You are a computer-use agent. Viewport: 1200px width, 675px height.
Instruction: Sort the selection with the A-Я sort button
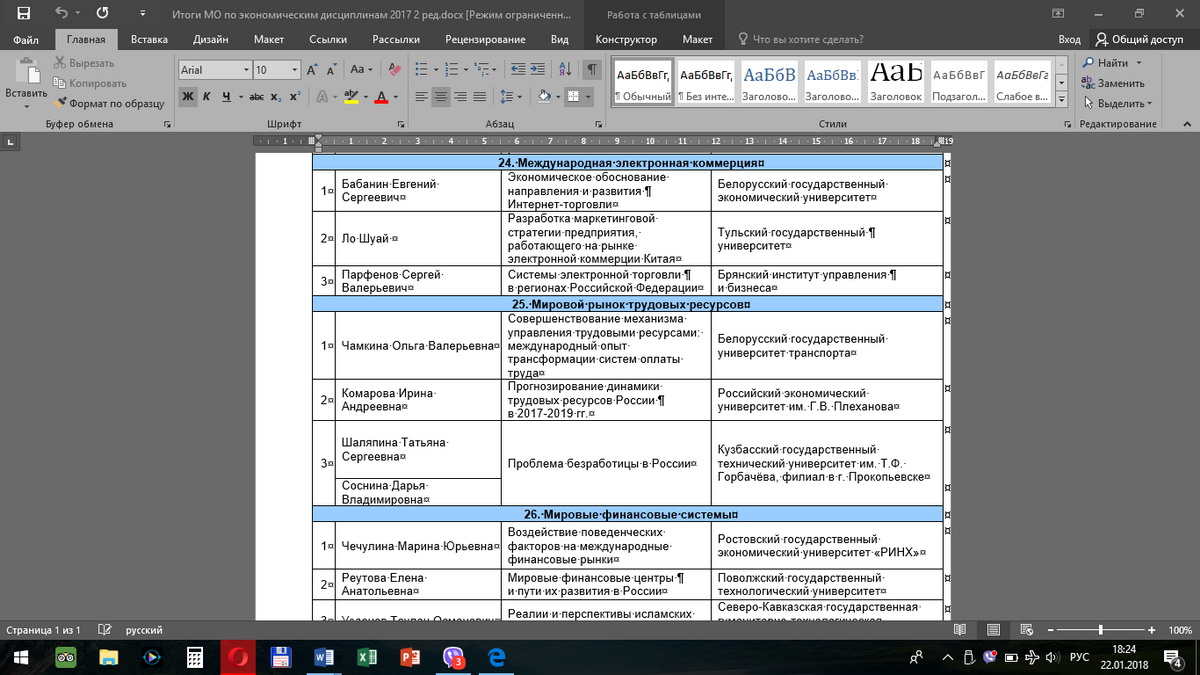coord(567,70)
